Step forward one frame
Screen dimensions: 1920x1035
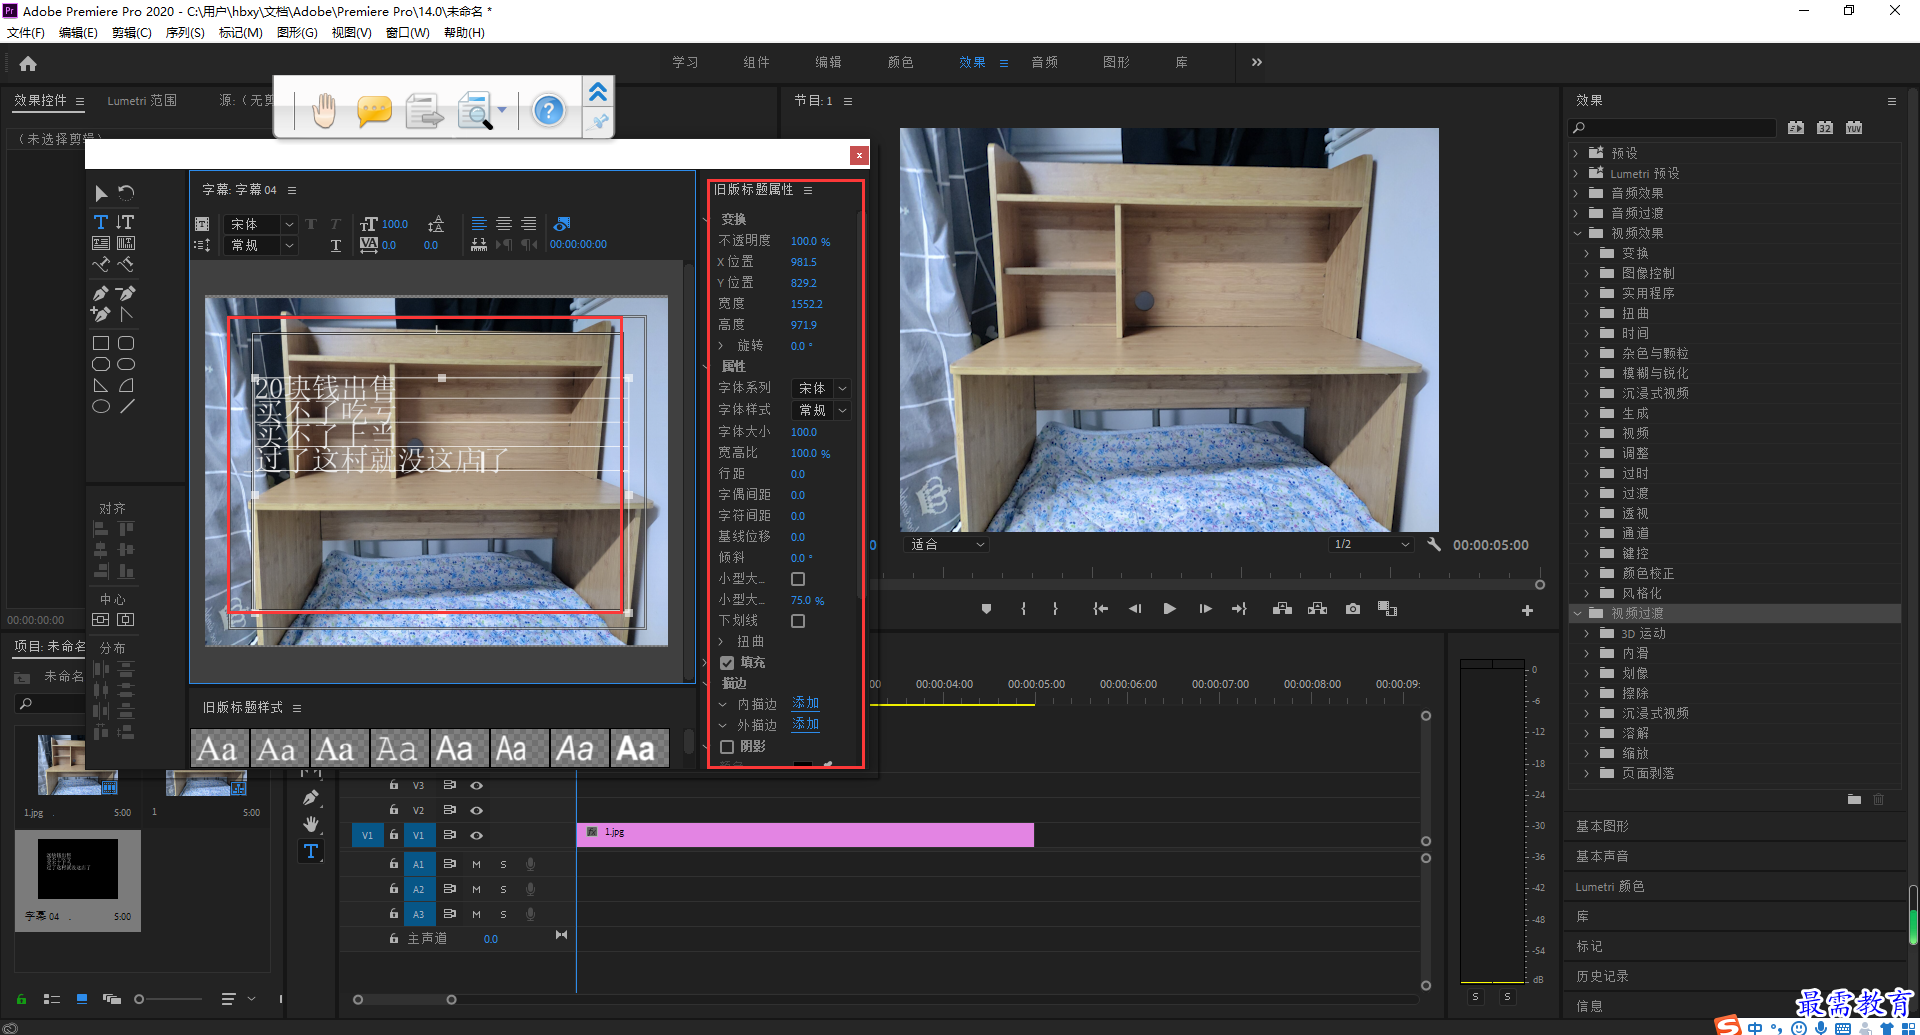click(x=1205, y=609)
